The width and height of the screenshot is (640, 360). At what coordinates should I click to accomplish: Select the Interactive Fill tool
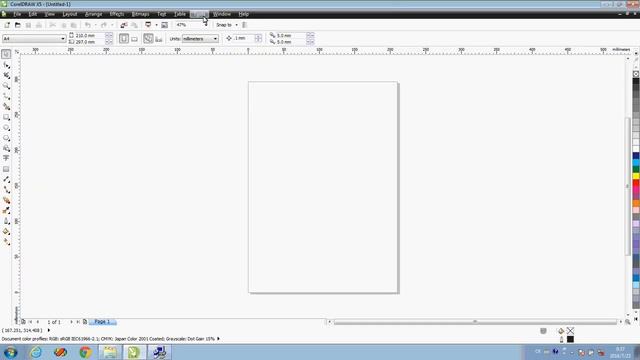click(x=6, y=242)
